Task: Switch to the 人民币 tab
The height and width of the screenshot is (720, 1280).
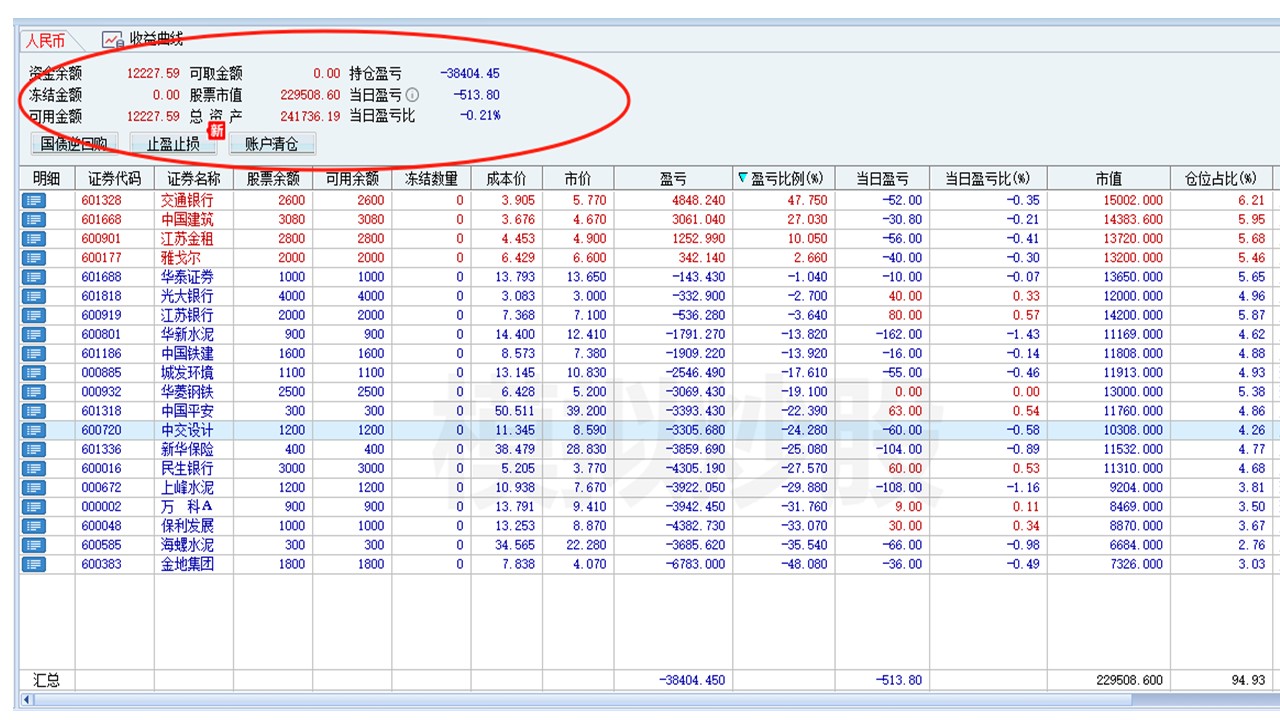Action: [x=46, y=41]
